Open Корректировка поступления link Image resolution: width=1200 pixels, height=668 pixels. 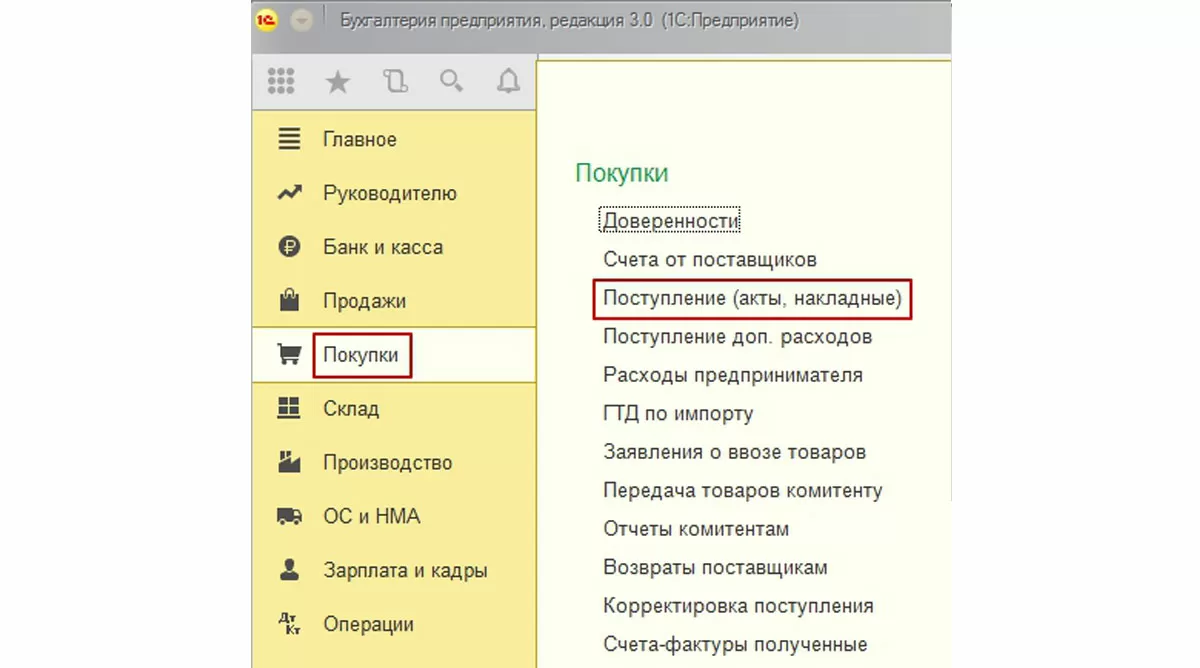coord(738,606)
